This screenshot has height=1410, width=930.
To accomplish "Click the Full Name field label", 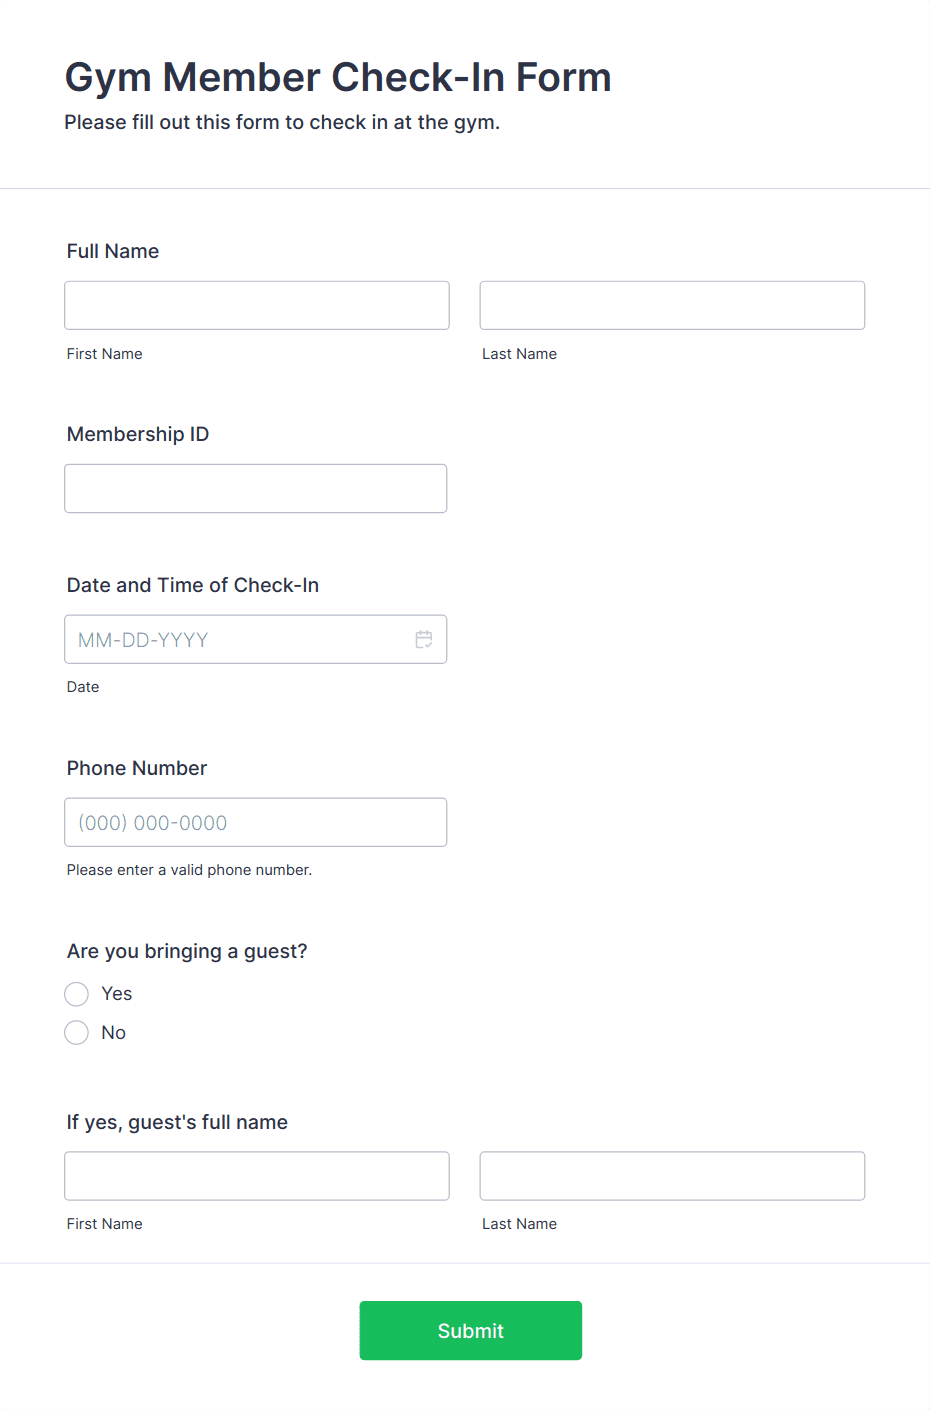I will click(x=113, y=251).
